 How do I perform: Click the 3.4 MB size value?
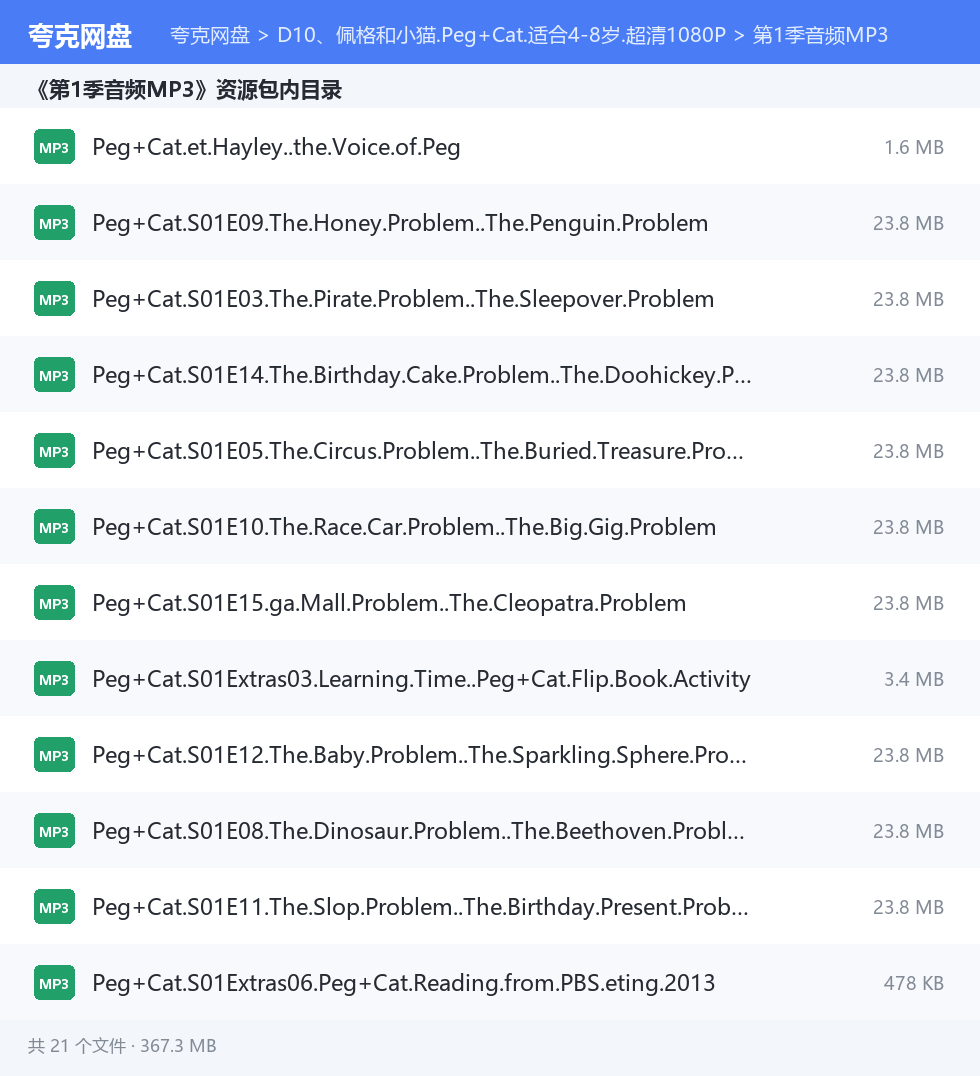click(913, 679)
